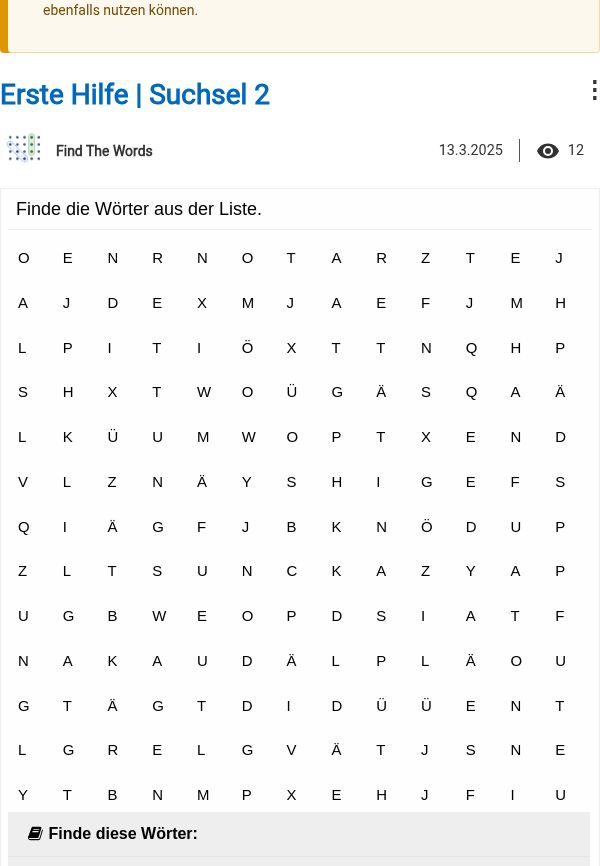Click the book icon beside Finde diese Wörter
600x866 pixels.
click(35, 833)
